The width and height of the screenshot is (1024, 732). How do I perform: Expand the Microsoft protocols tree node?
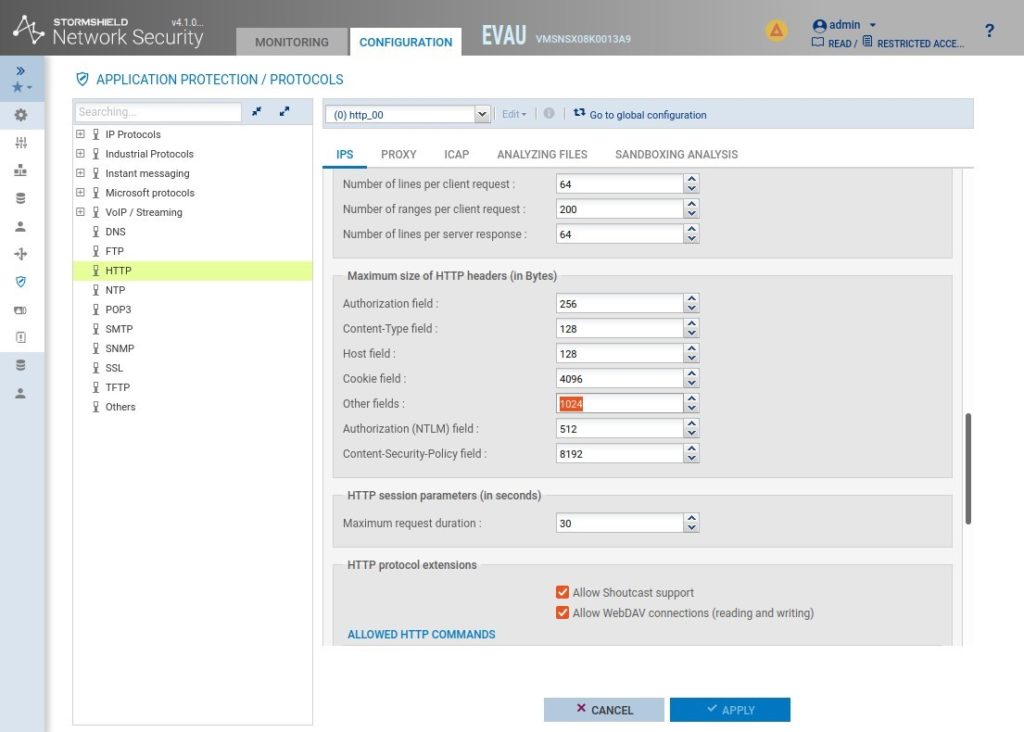click(81, 193)
